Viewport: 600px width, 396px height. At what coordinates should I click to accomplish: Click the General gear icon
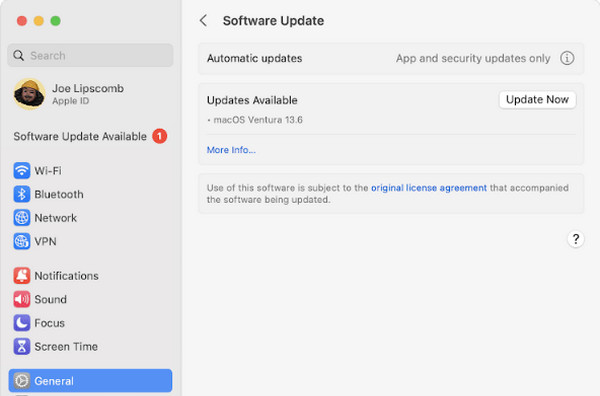(x=22, y=381)
